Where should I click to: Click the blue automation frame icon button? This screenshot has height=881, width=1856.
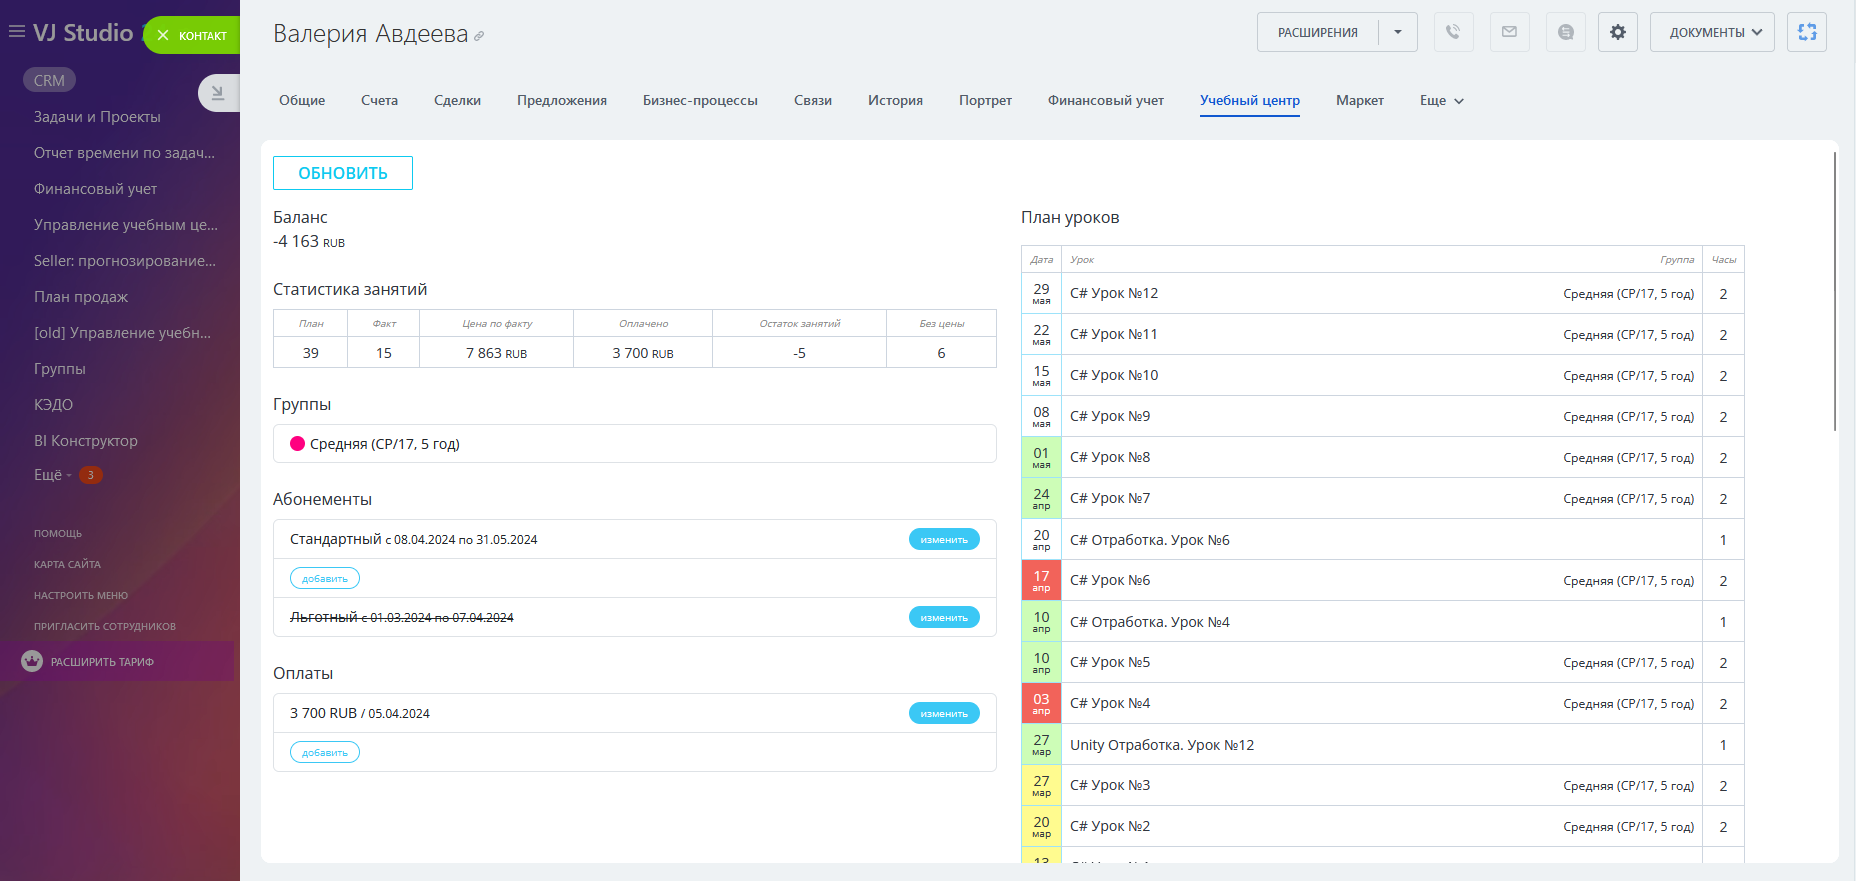1806,32
